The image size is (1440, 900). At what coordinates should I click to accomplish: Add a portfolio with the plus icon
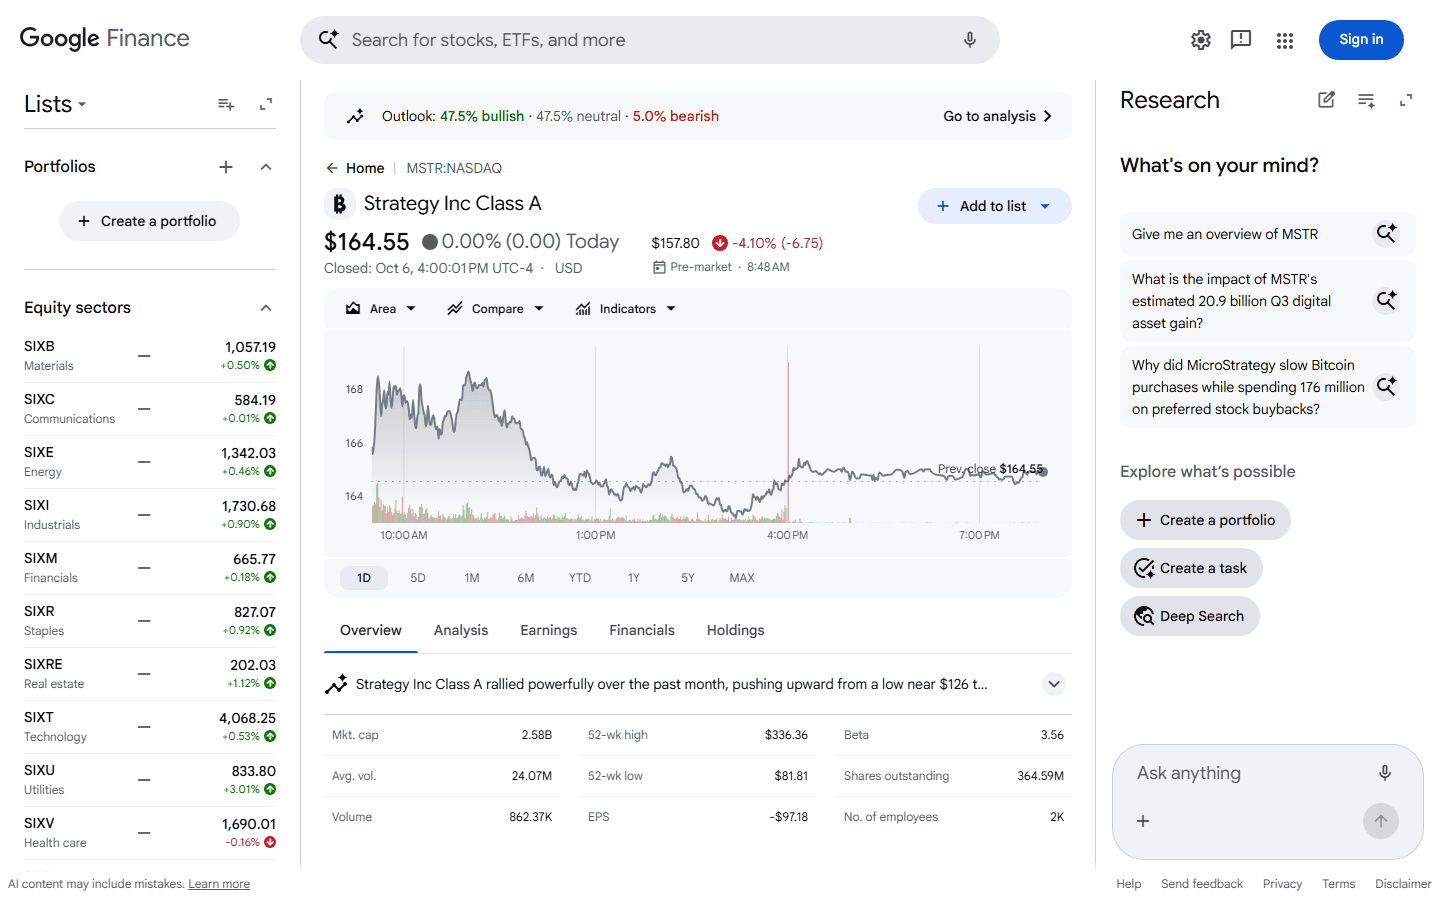click(x=226, y=167)
